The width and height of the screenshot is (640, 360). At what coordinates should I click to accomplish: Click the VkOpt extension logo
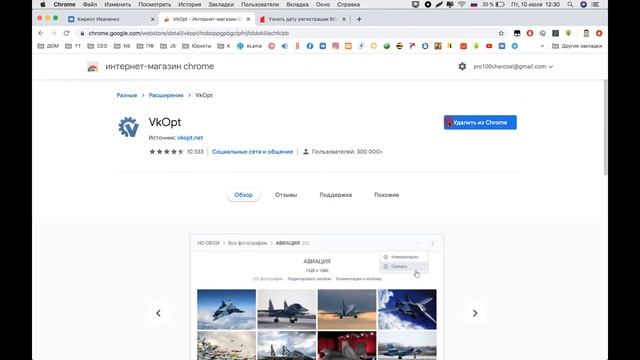(x=129, y=127)
